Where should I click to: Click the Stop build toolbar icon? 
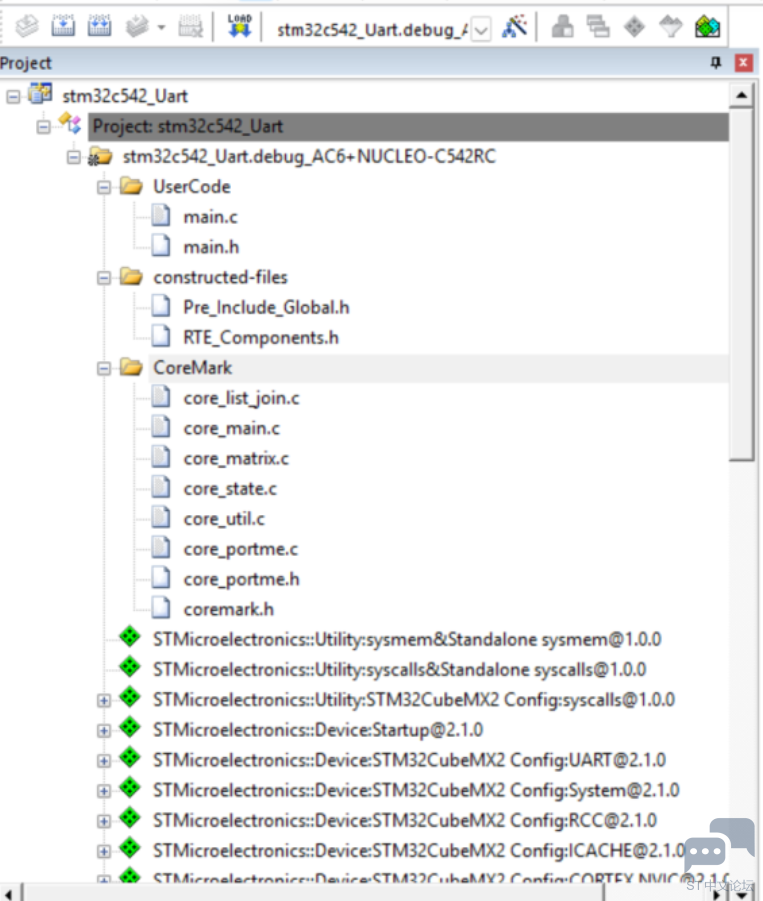point(190,26)
